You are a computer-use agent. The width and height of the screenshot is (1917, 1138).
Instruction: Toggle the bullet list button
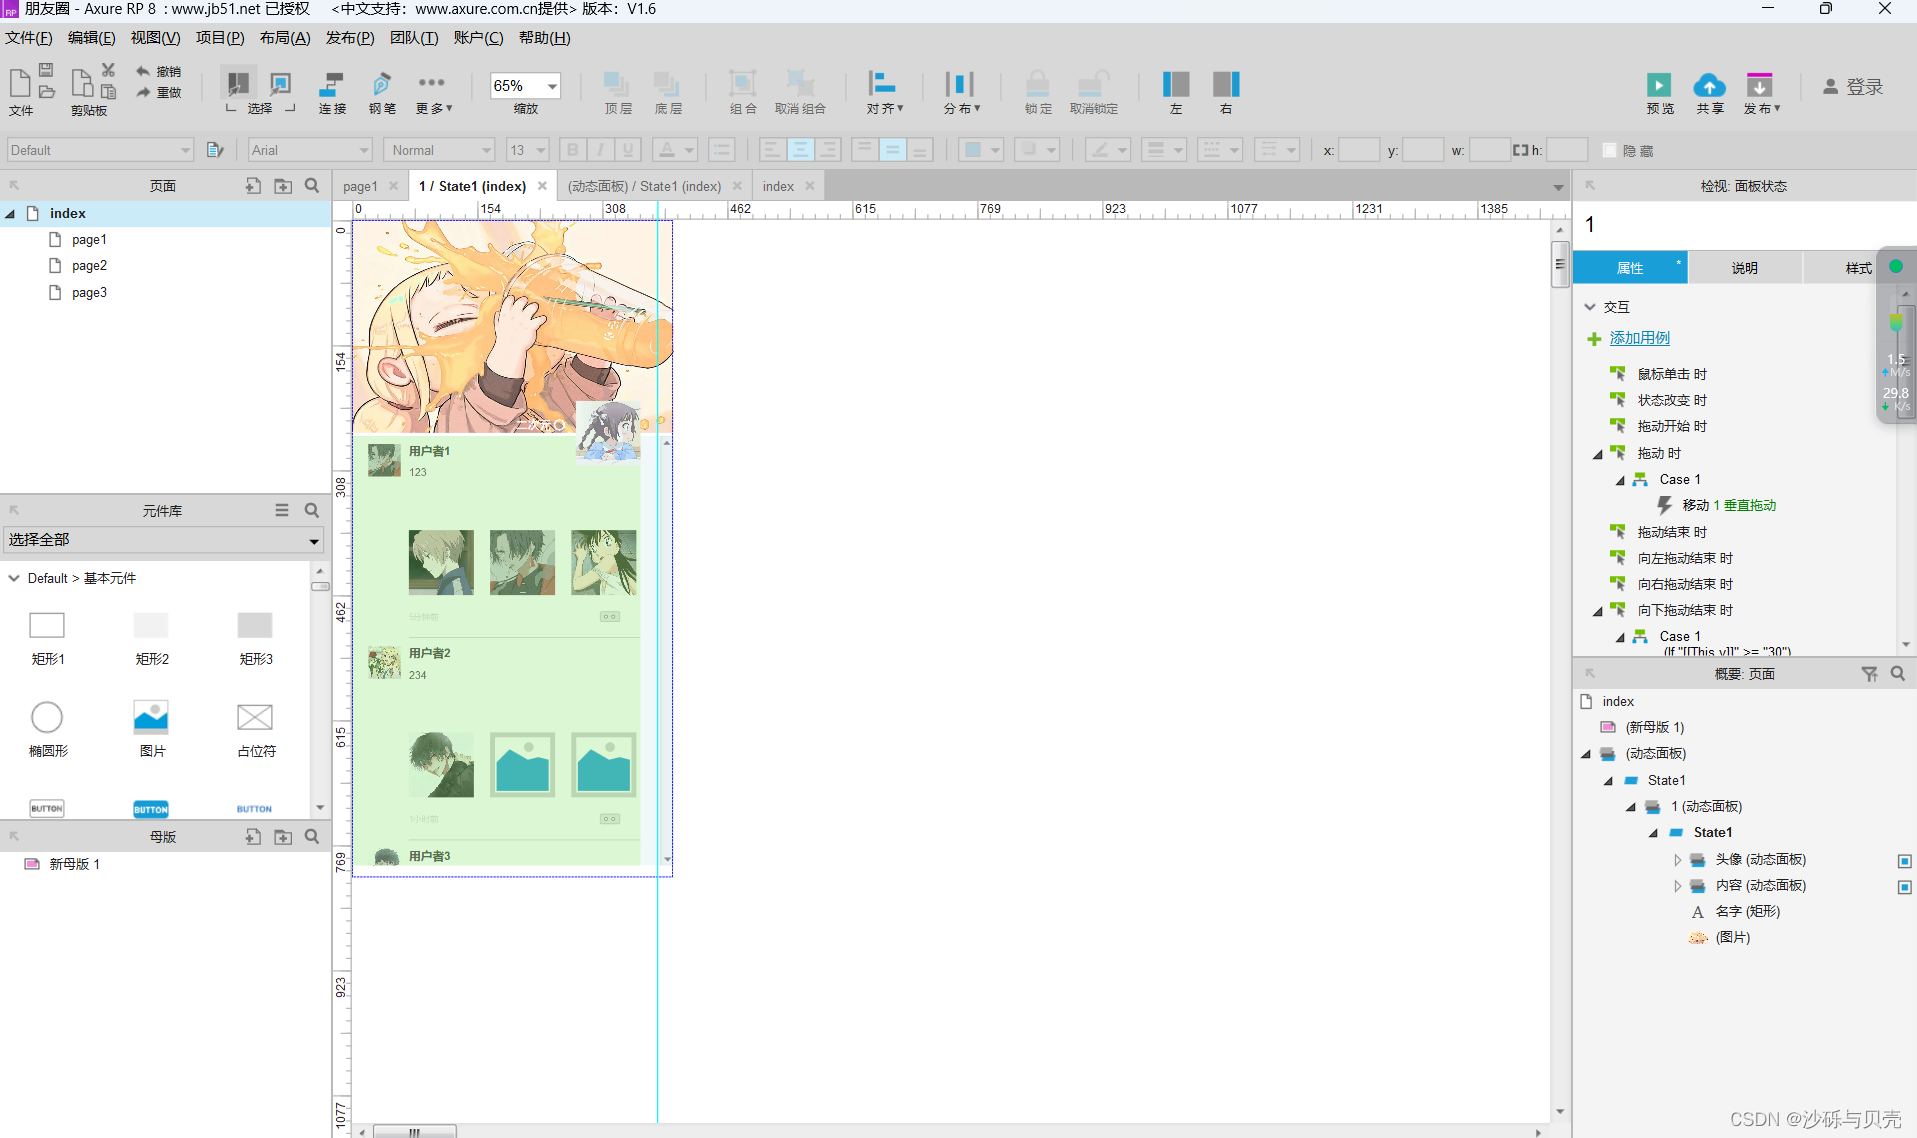pyautogui.click(x=721, y=150)
